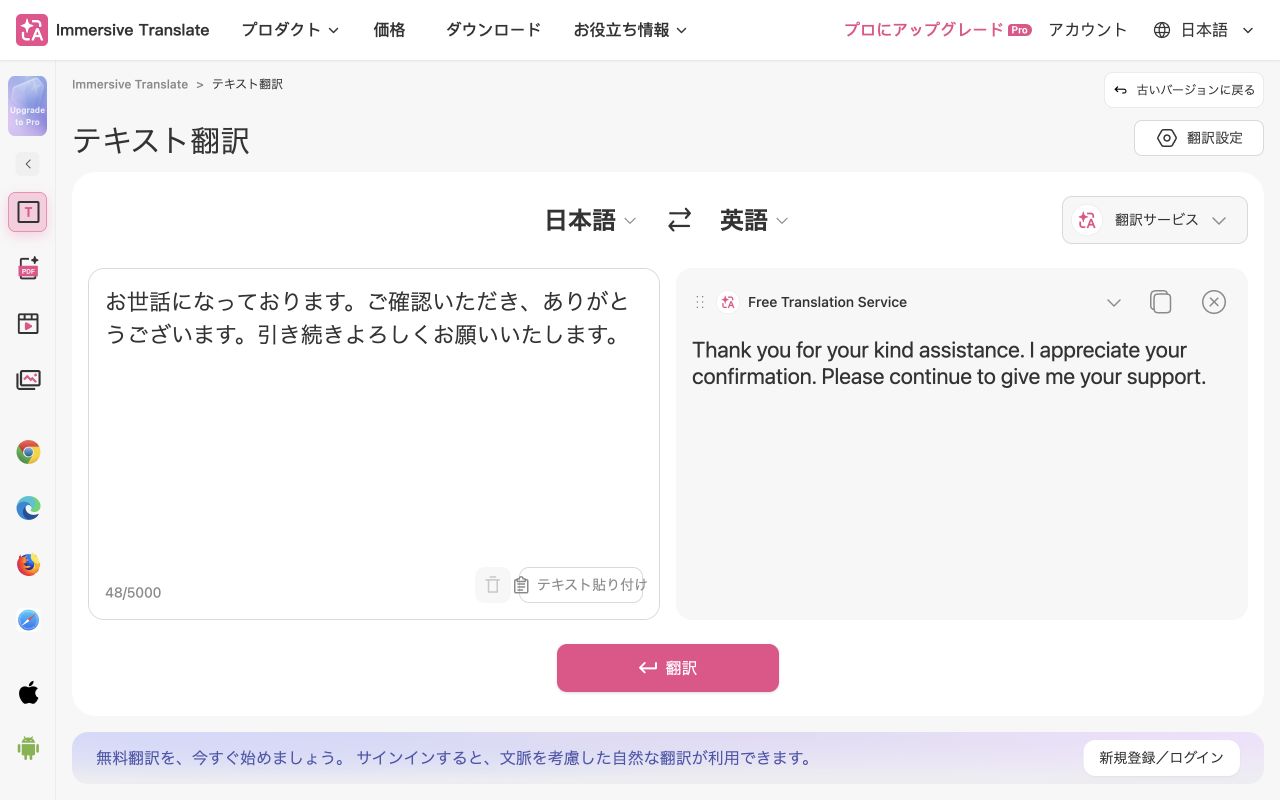Open site language selector 日本語 in header

point(1204,30)
